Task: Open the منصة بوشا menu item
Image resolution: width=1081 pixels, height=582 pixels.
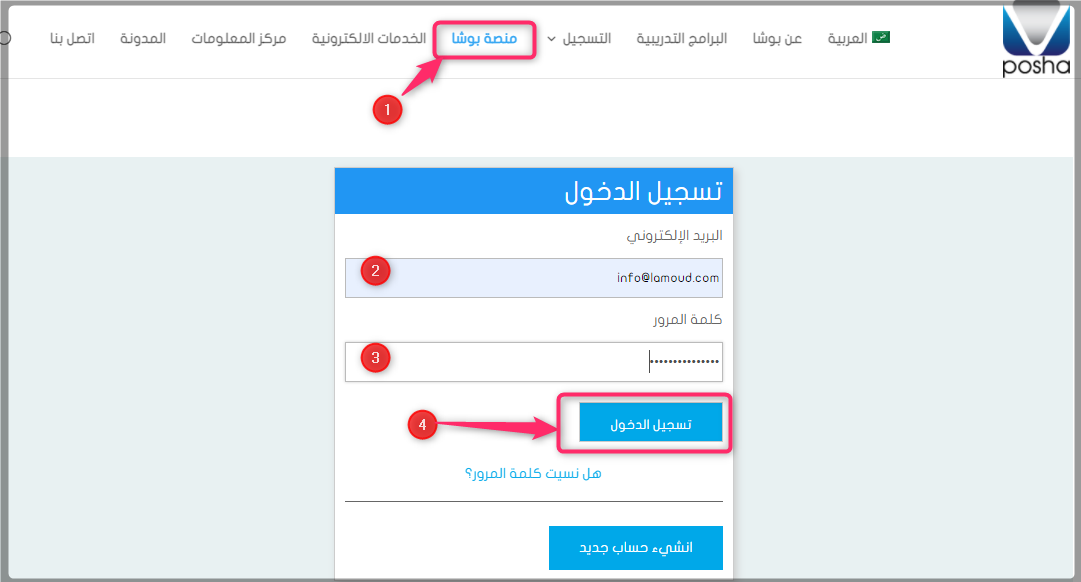Action: (x=484, y=38)
